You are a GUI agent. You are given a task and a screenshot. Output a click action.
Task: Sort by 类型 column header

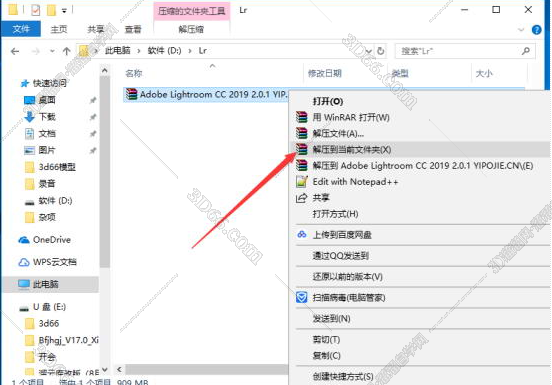400,73
